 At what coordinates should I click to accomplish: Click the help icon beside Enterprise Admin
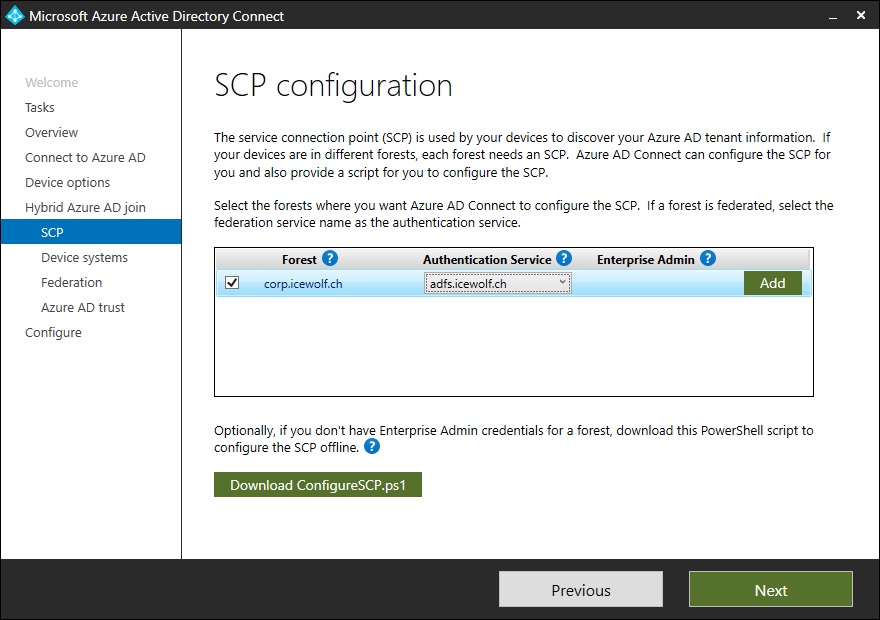click(x=708, y=259)
